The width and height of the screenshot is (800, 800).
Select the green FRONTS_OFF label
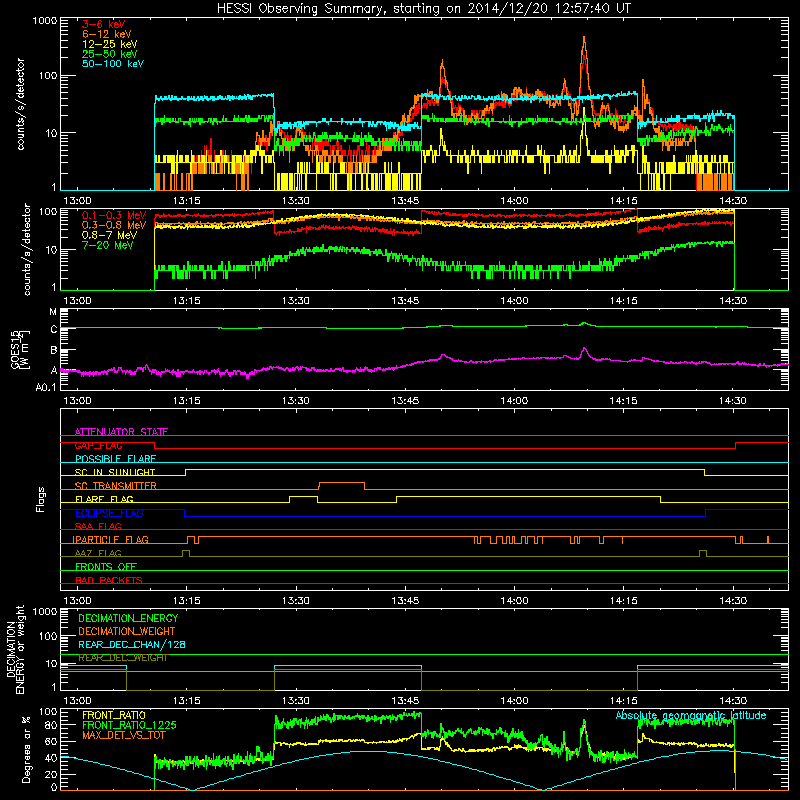pos(106,566)
